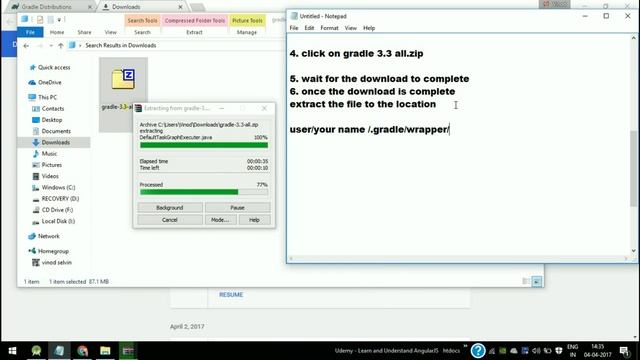Open Notepad Edit menu
The image size is (640, 360).
[309, 28]
